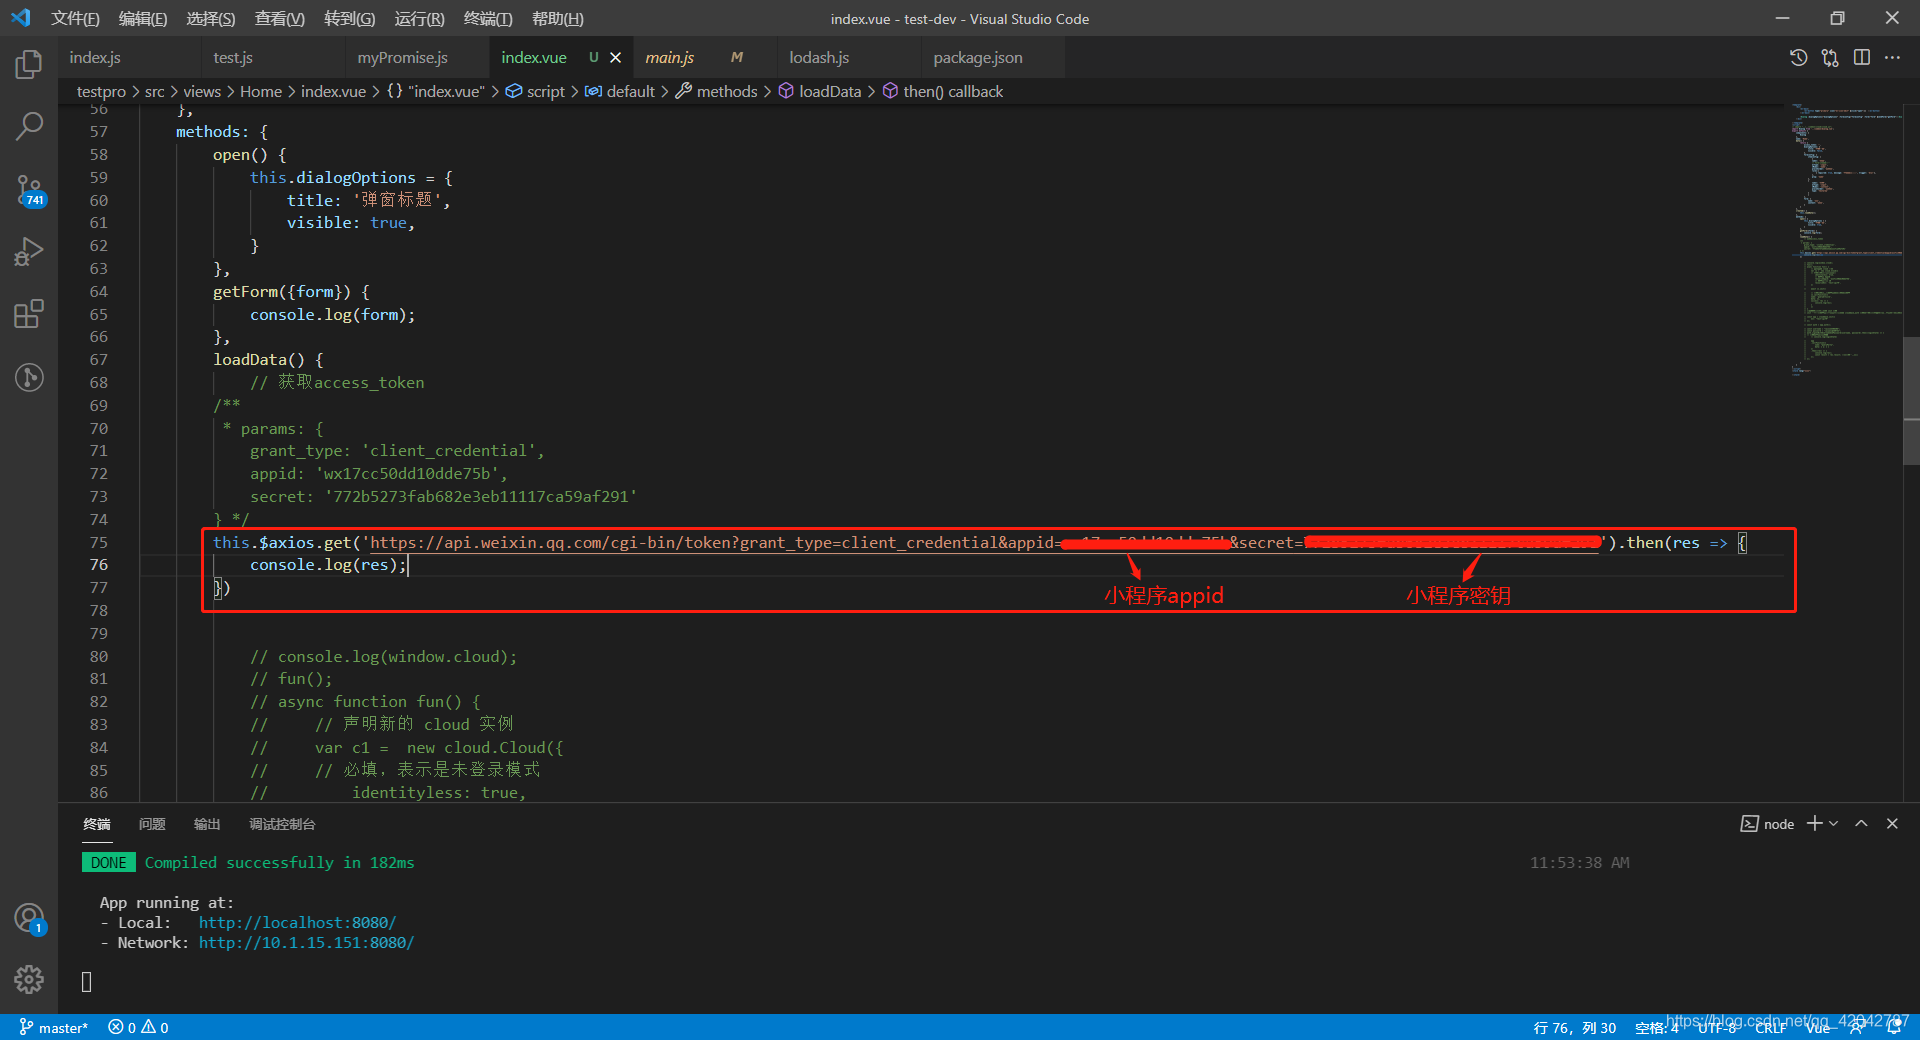The image size is (1920, 1040).
Task: Open the Accounts menu icon
Action: point(29,918)
